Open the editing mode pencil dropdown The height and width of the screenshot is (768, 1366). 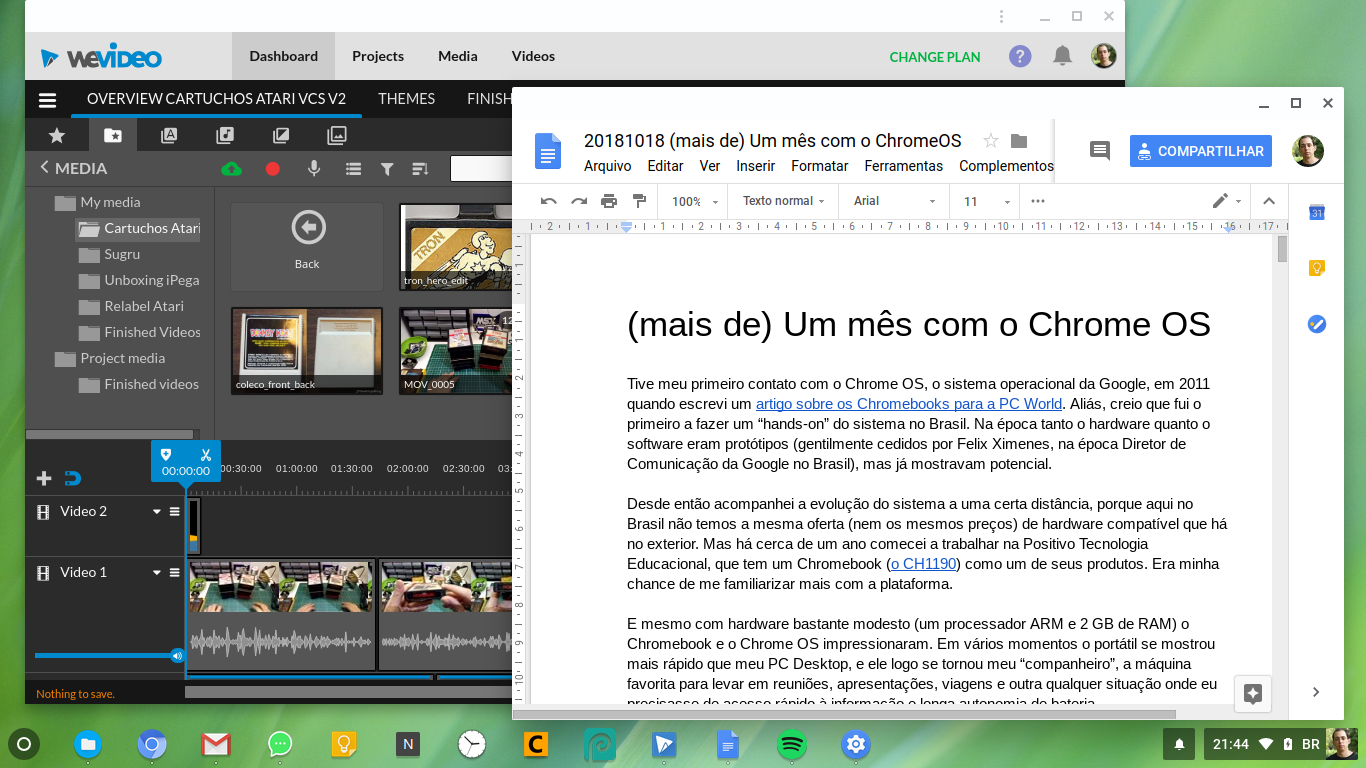(1227, 201)
